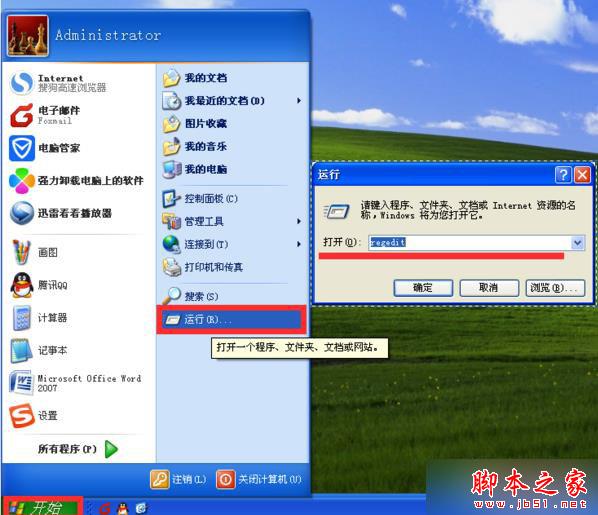The image size is (598, 515).
Task: Click 注销(L) text button
Action: [189, 479]
